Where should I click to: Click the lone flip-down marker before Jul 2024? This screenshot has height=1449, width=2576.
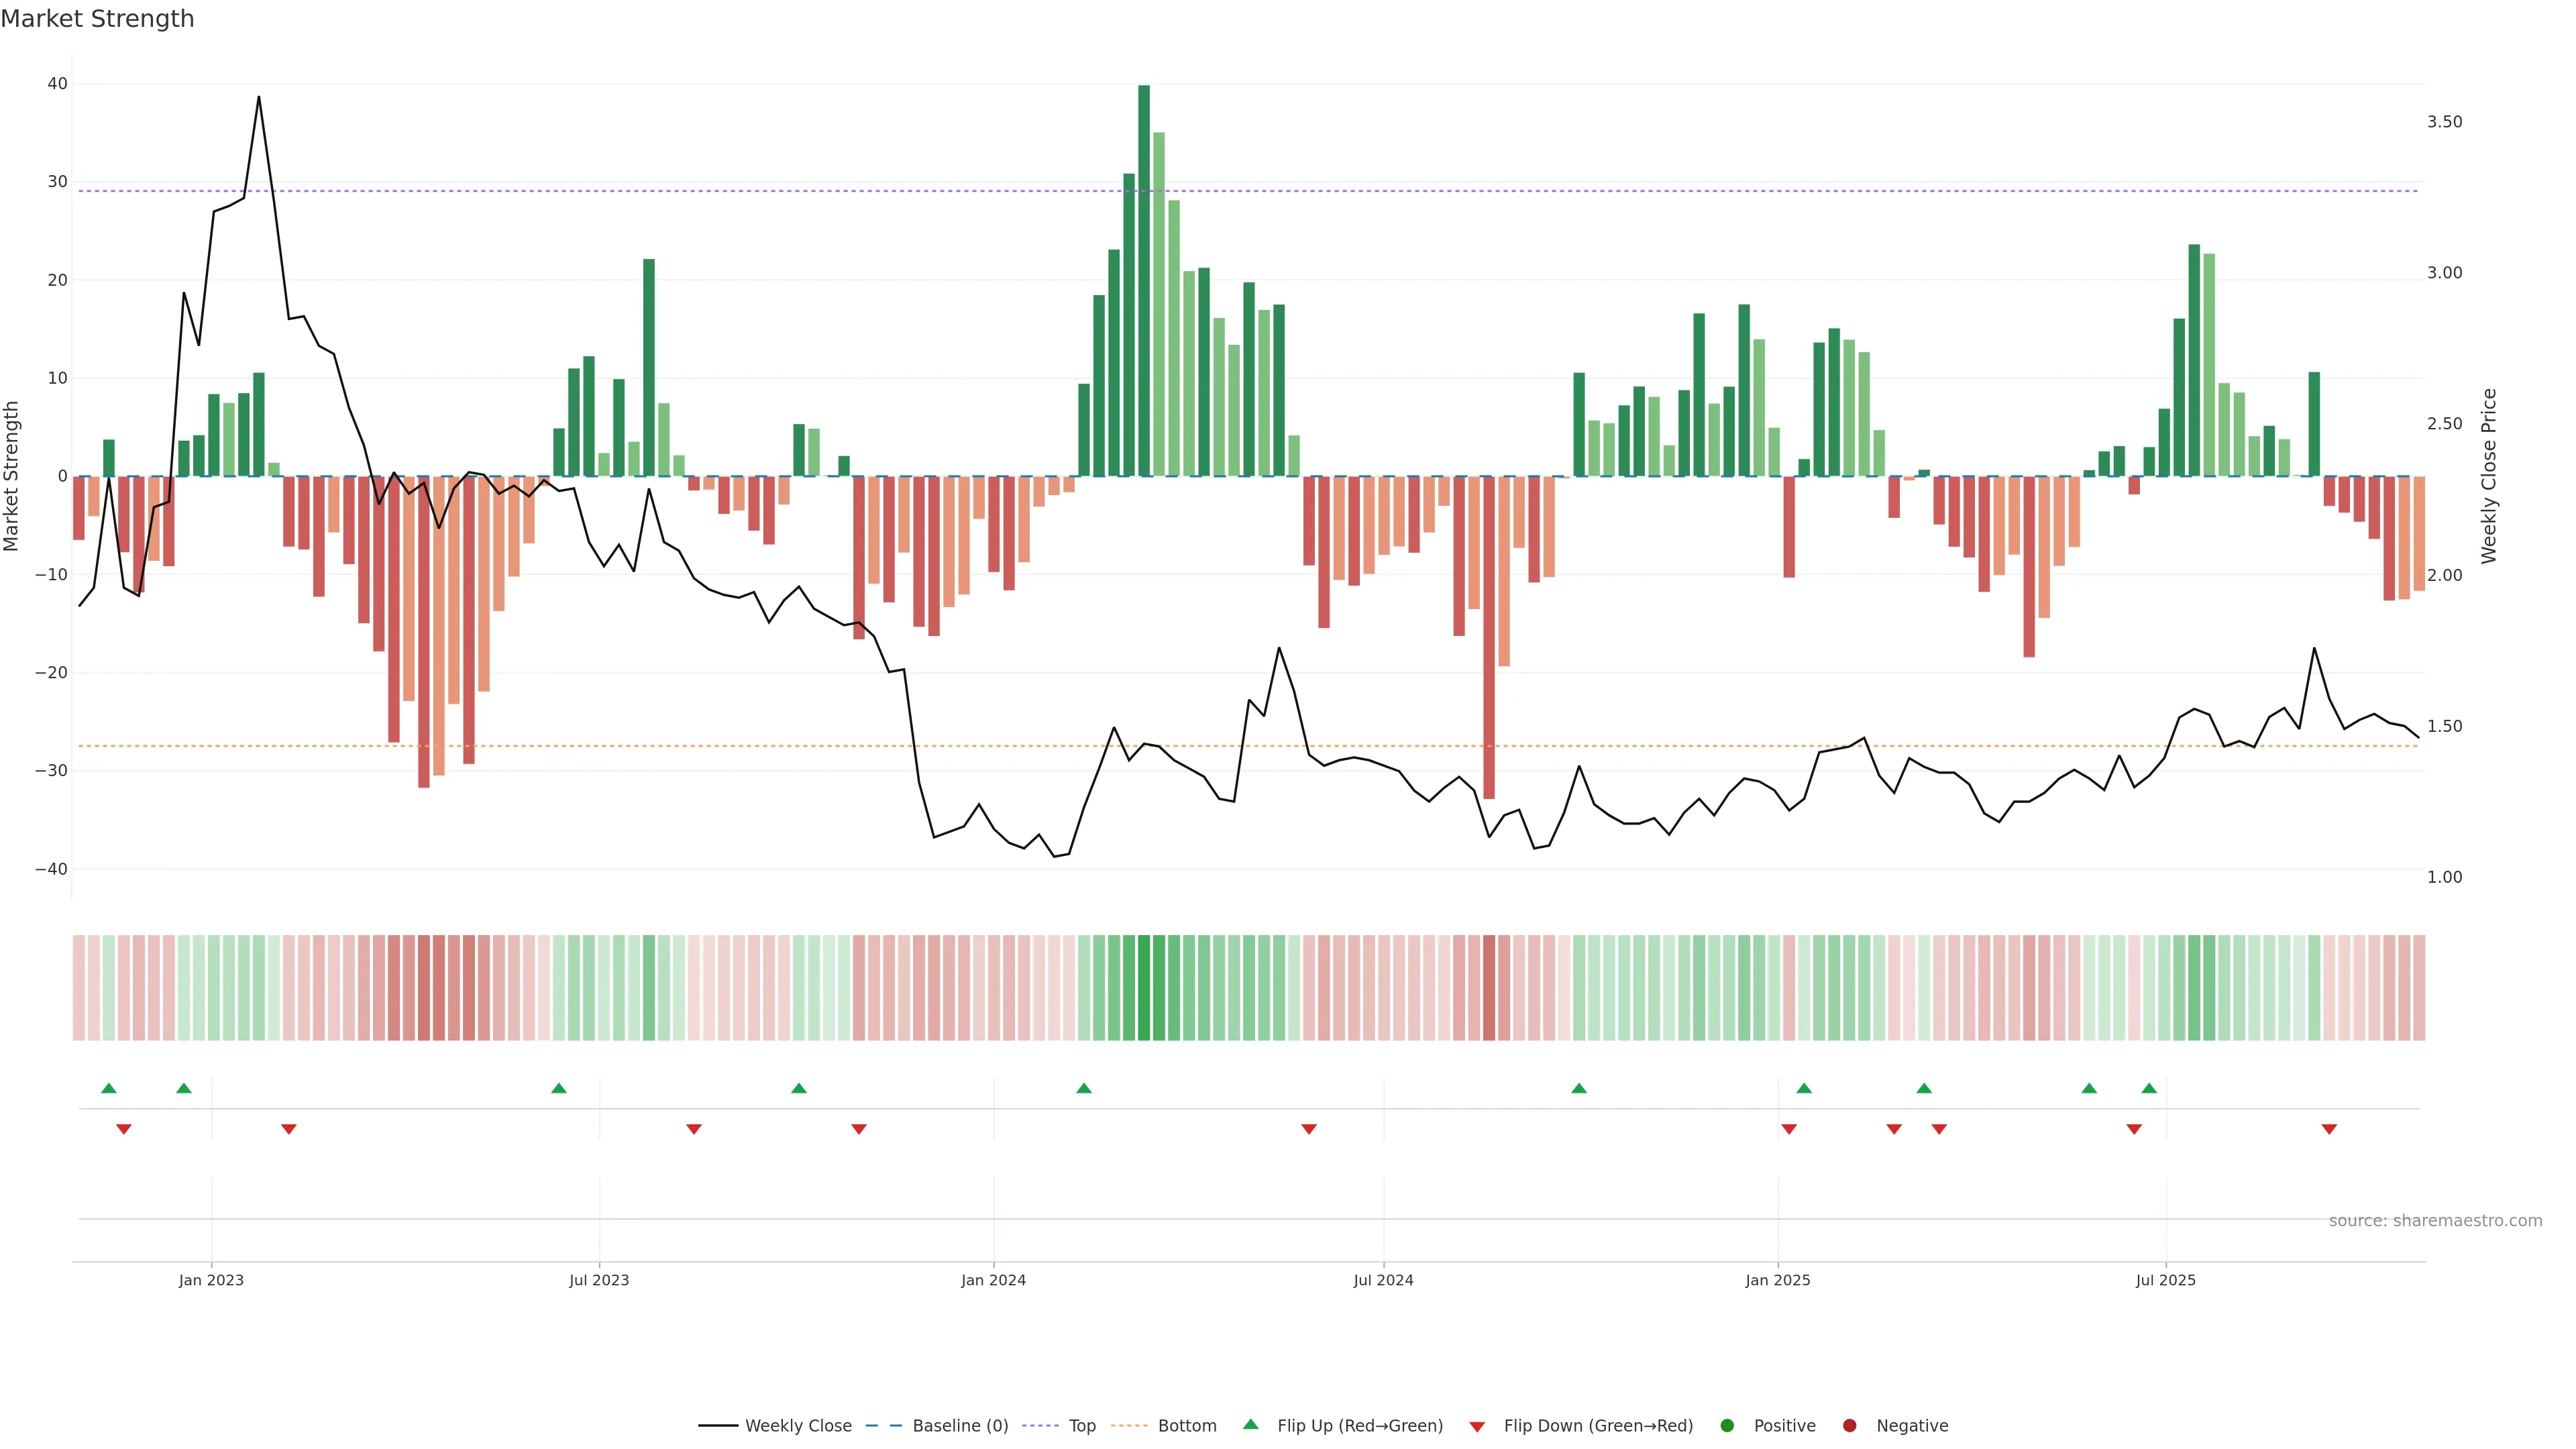point(1309,1129)
